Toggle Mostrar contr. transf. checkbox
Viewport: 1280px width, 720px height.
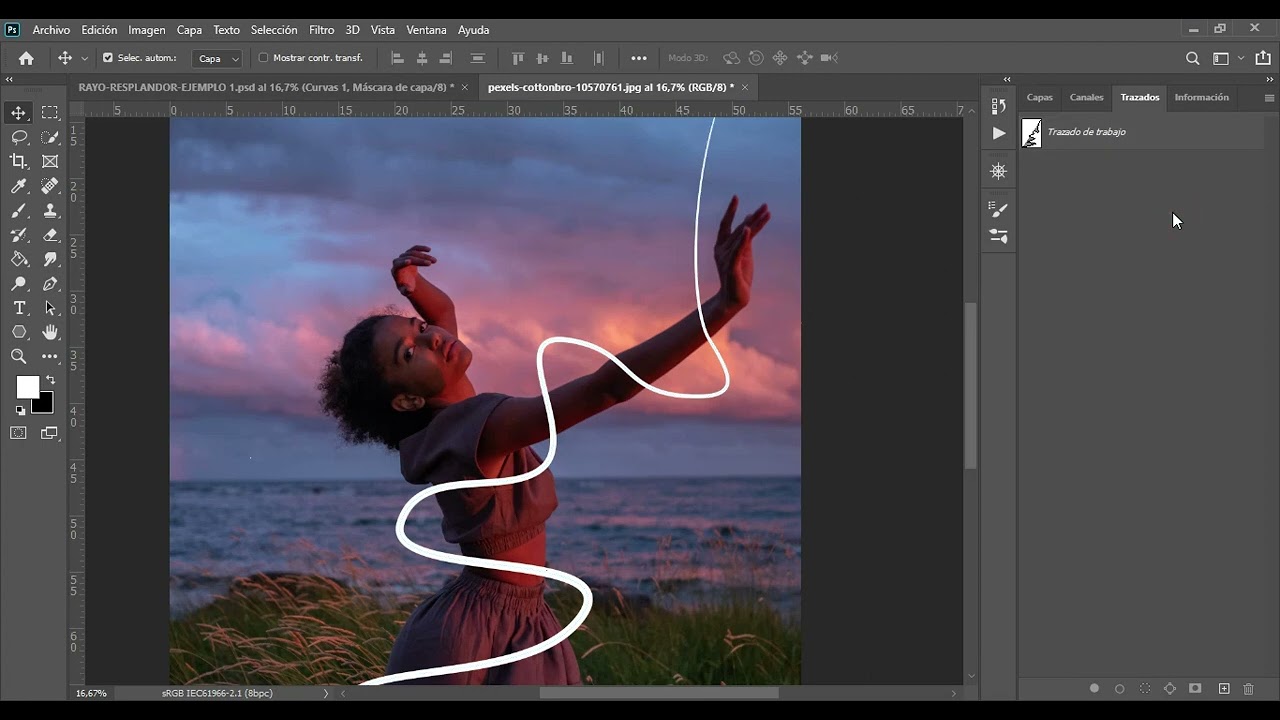[264, 58]
